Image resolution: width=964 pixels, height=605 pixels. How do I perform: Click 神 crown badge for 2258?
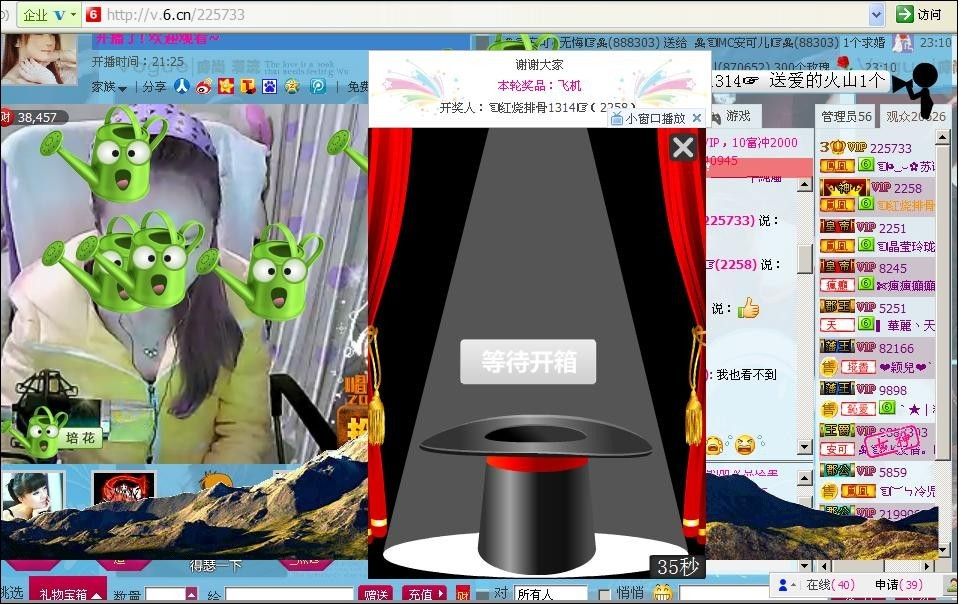click(x=844, y=187)
